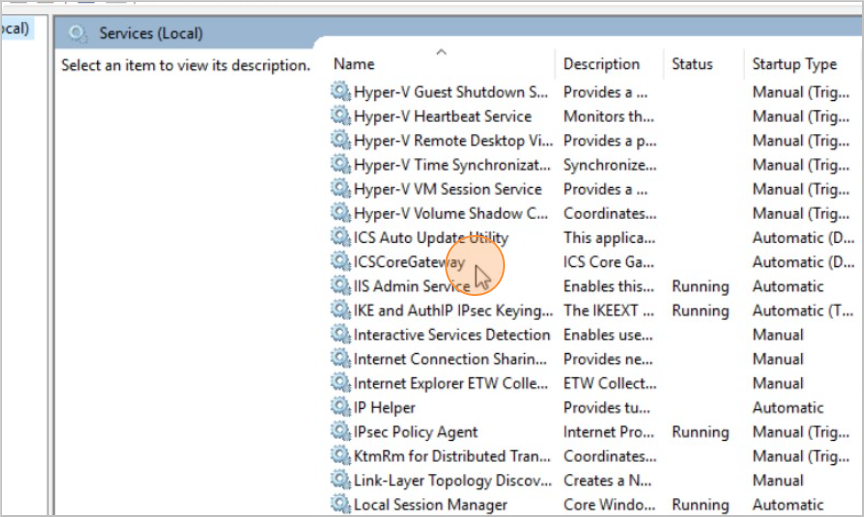
Task: Click 'Core Windo...' description text
Action: tap(609, 504)
